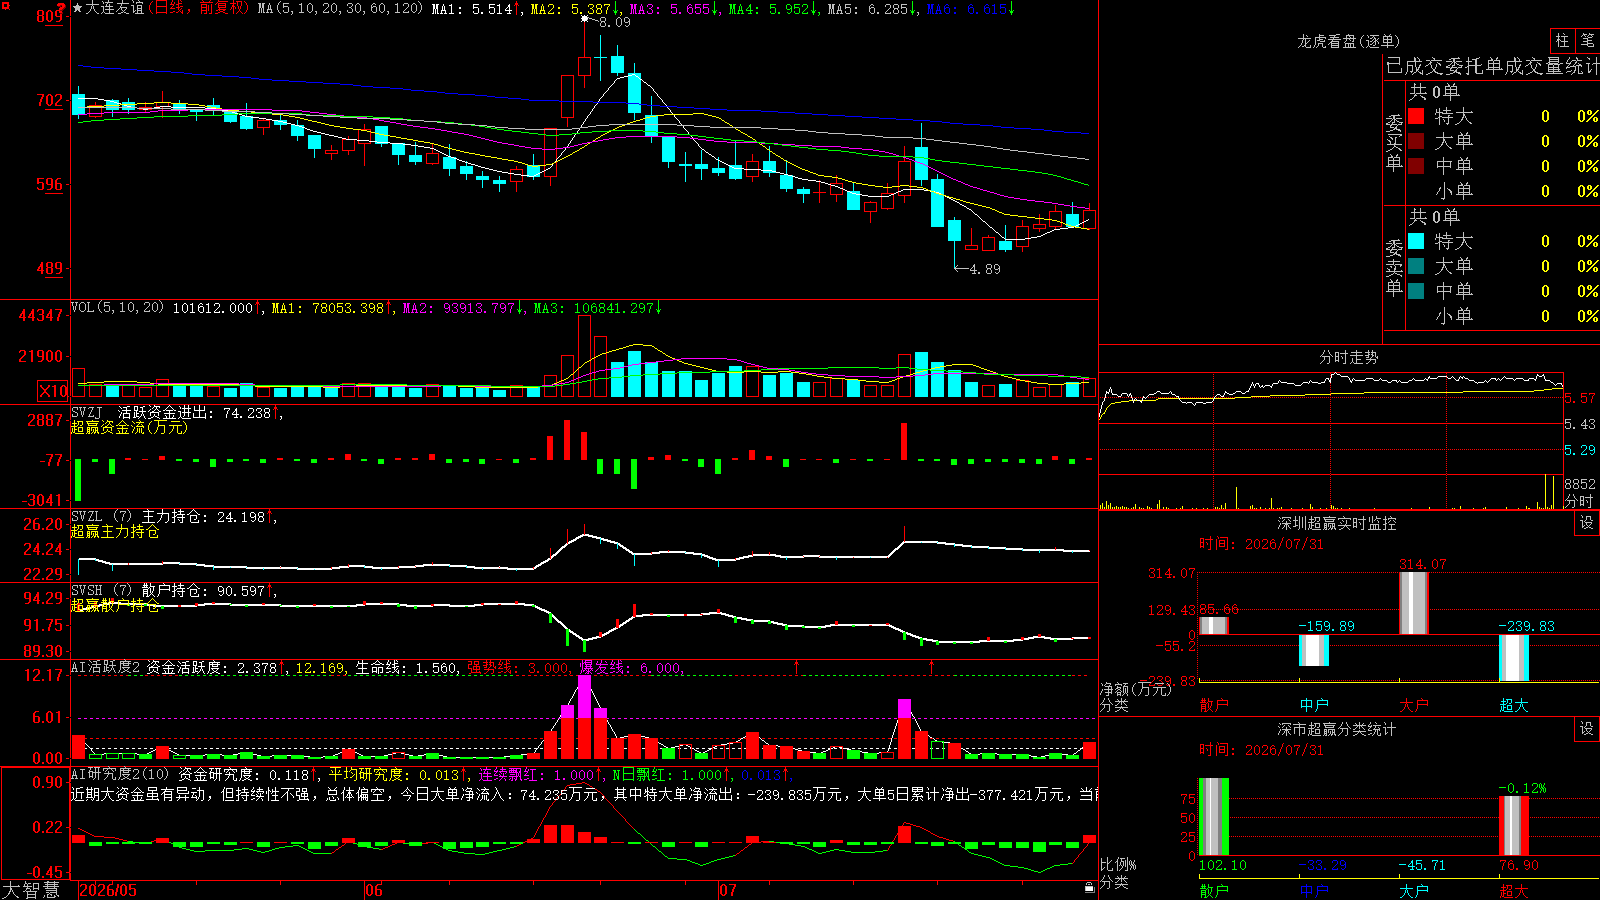The width and height of the screenshot is (1600, 900).
Task: Click the cyan 特大 sell-order swatch
Action: (1416, 241)
